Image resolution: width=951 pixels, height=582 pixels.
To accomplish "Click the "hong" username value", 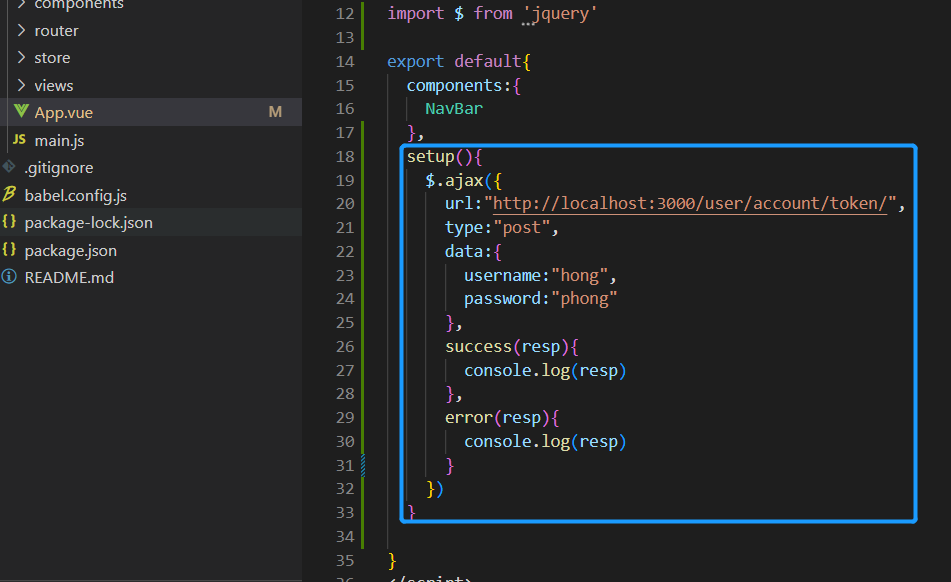I will point(580,276).
